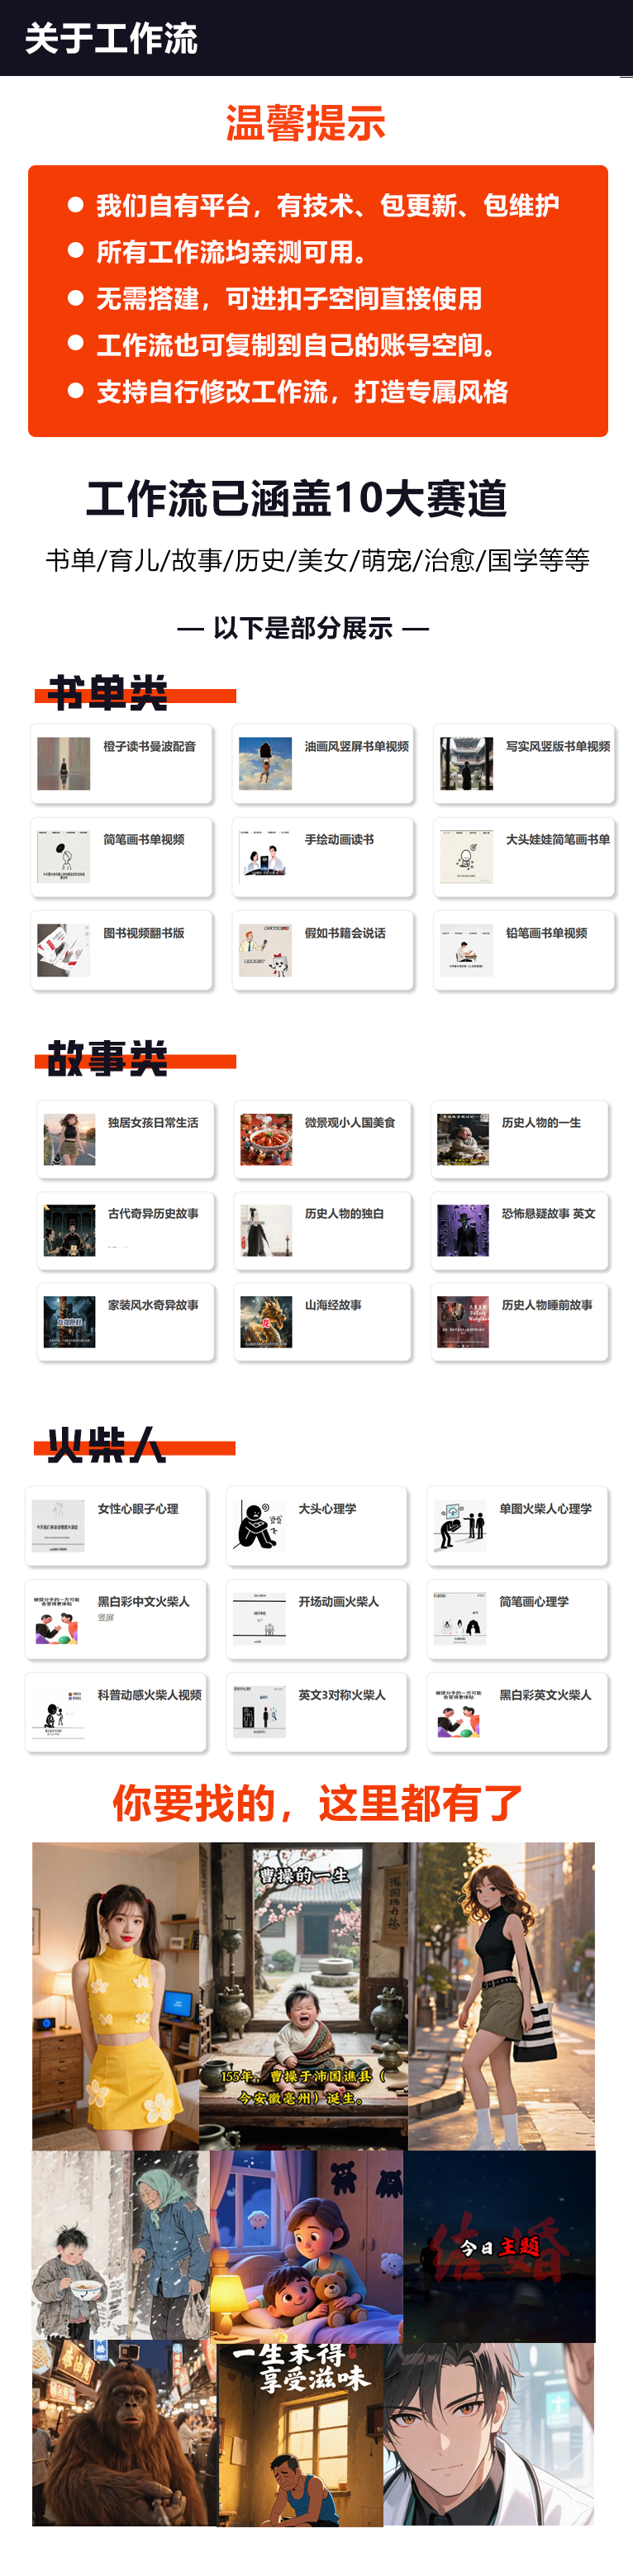633x2576 pixels.
Task: Select the 山海经故事 card
Action: (x=323, y=1321)
